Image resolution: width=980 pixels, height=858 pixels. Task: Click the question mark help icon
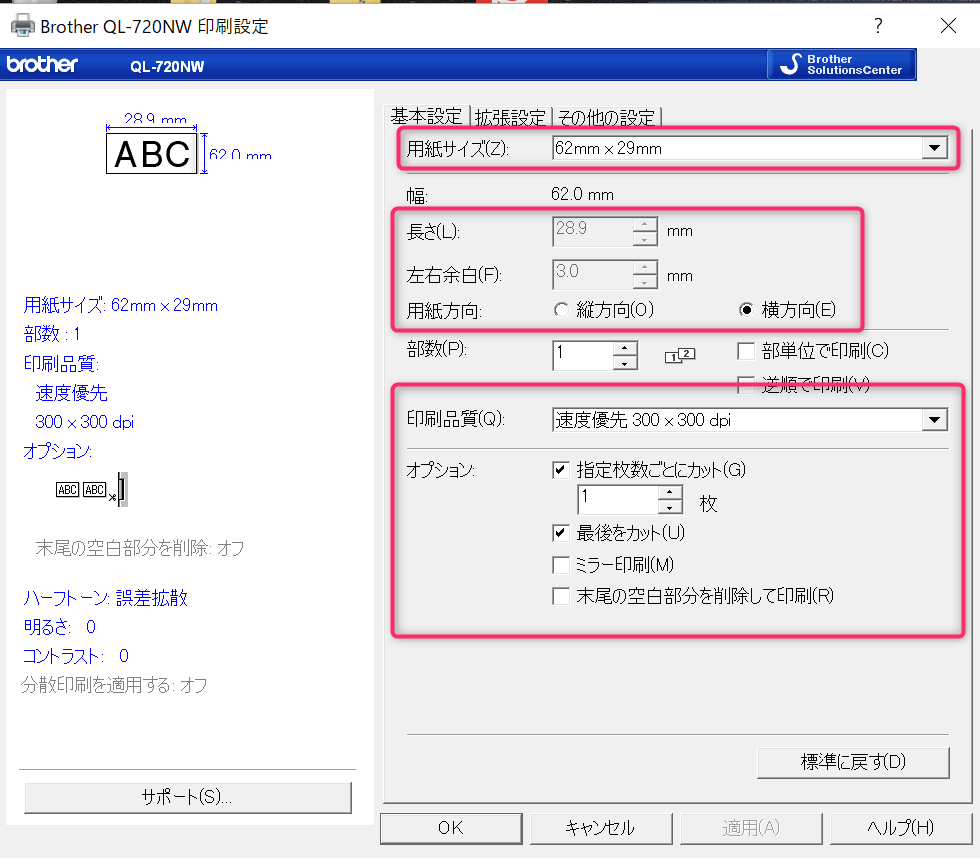[x=878, y=26]
